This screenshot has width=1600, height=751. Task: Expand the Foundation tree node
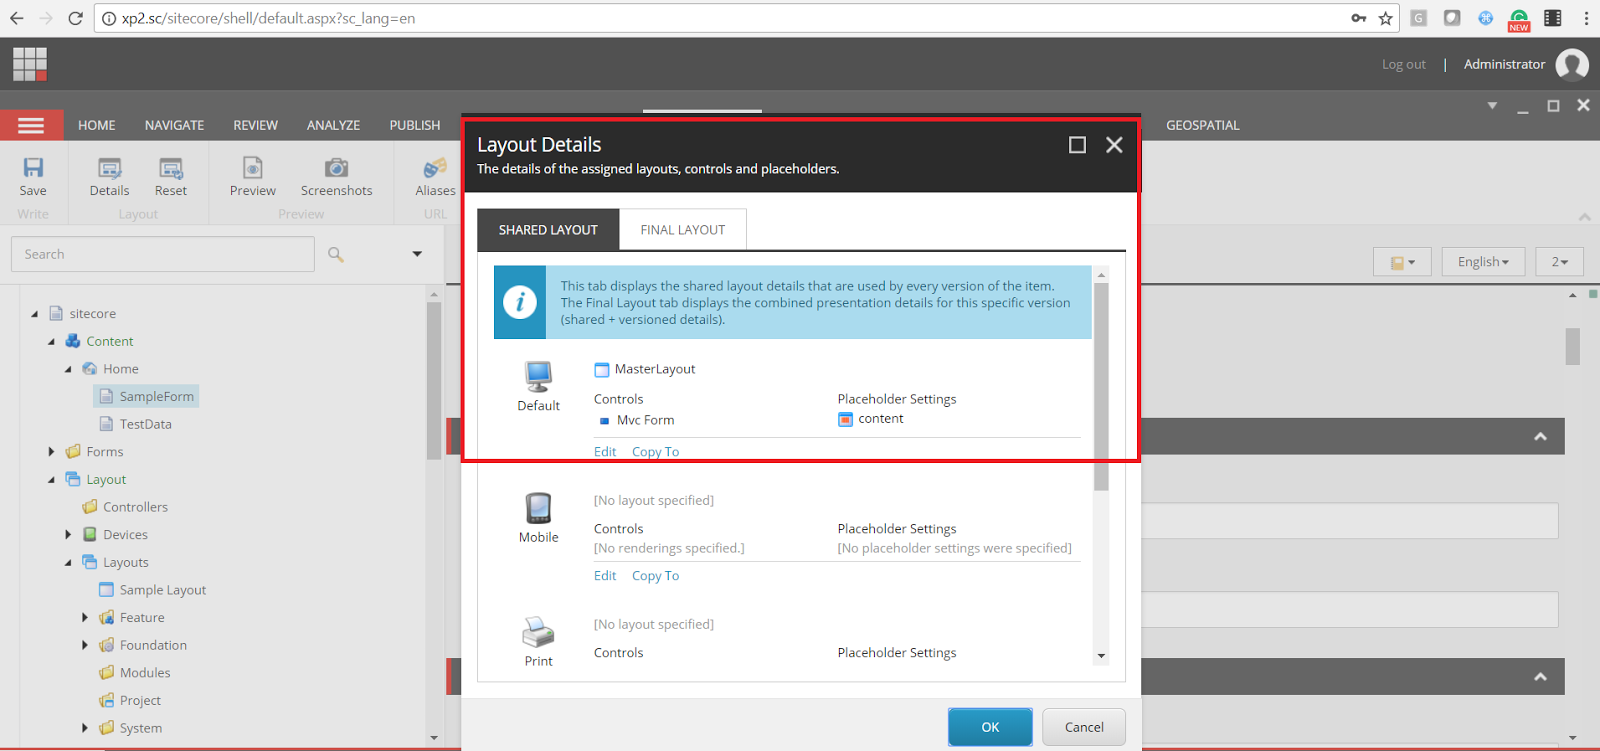click(85, 645)
